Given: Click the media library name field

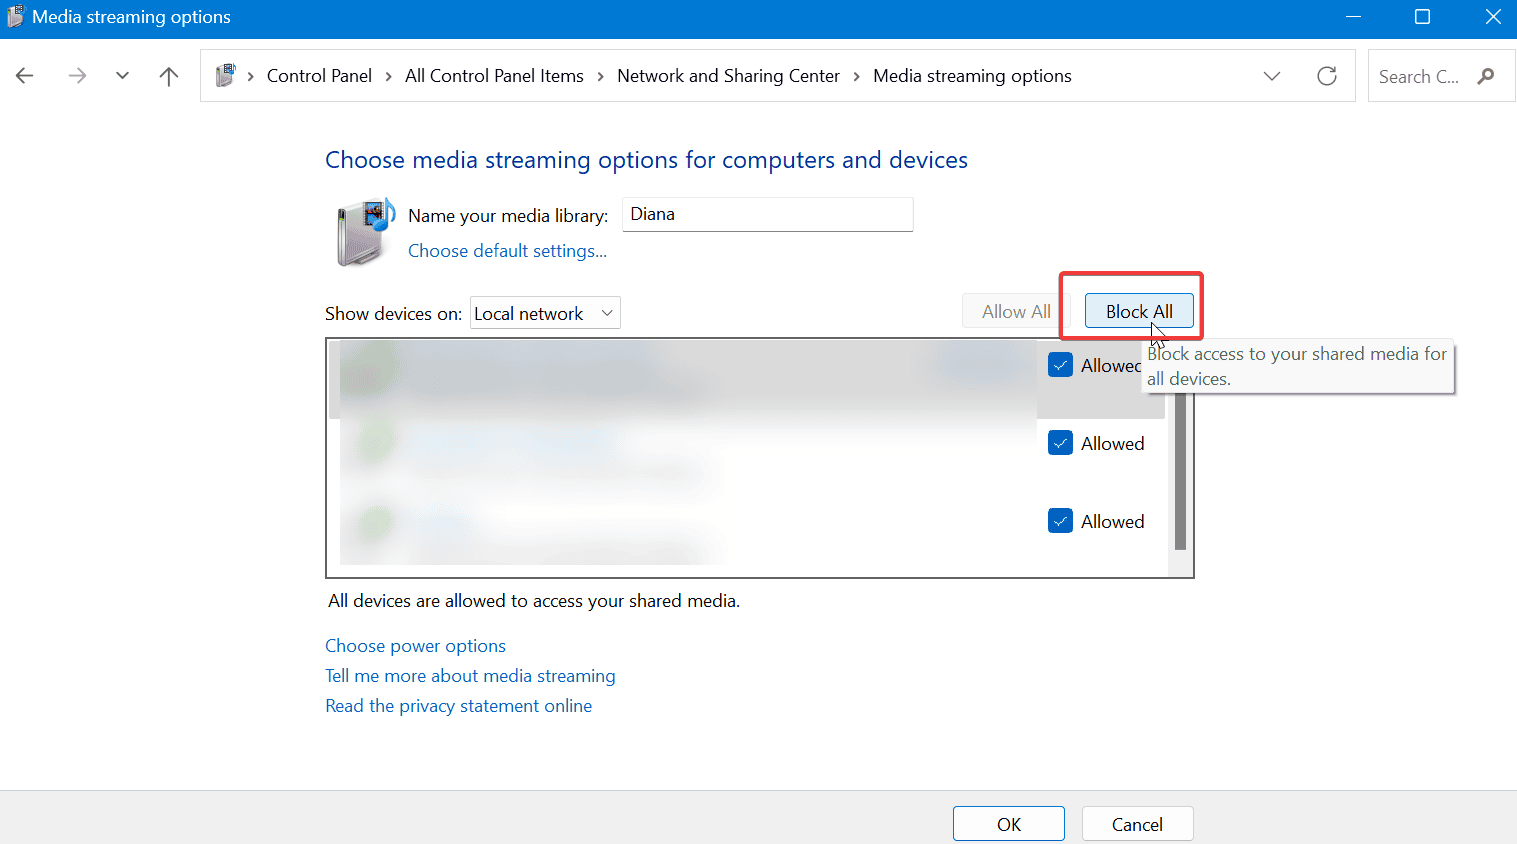Looking at the screenshot, I should (767, 215).
